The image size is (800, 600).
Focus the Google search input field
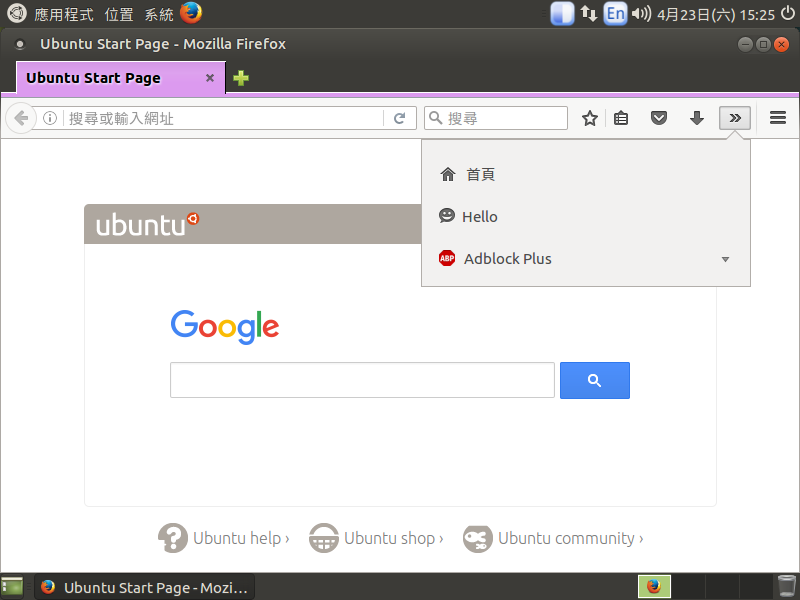pos(362,380)
